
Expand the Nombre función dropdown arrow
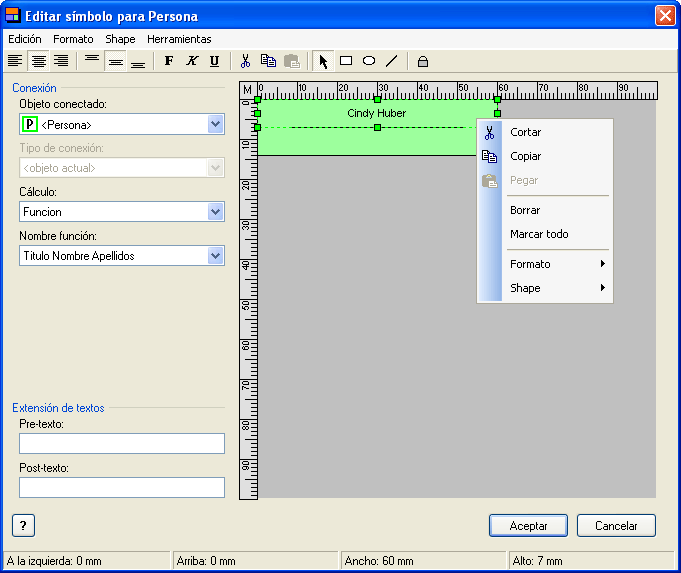click(215, 255)
